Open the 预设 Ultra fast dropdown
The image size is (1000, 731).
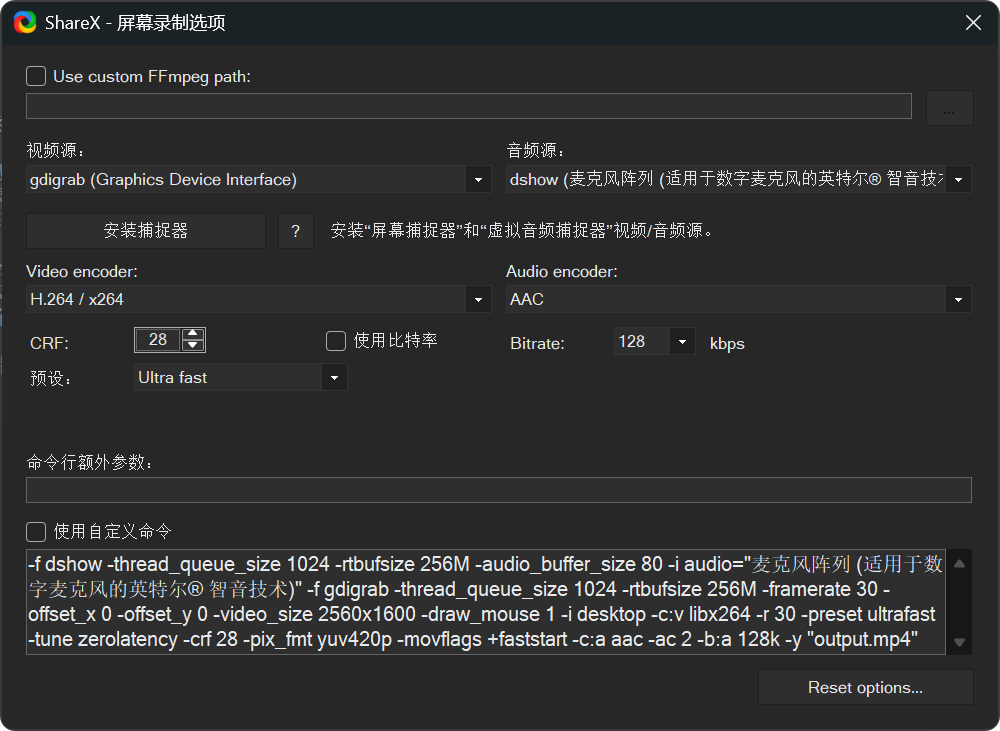(x=335, y=377)
